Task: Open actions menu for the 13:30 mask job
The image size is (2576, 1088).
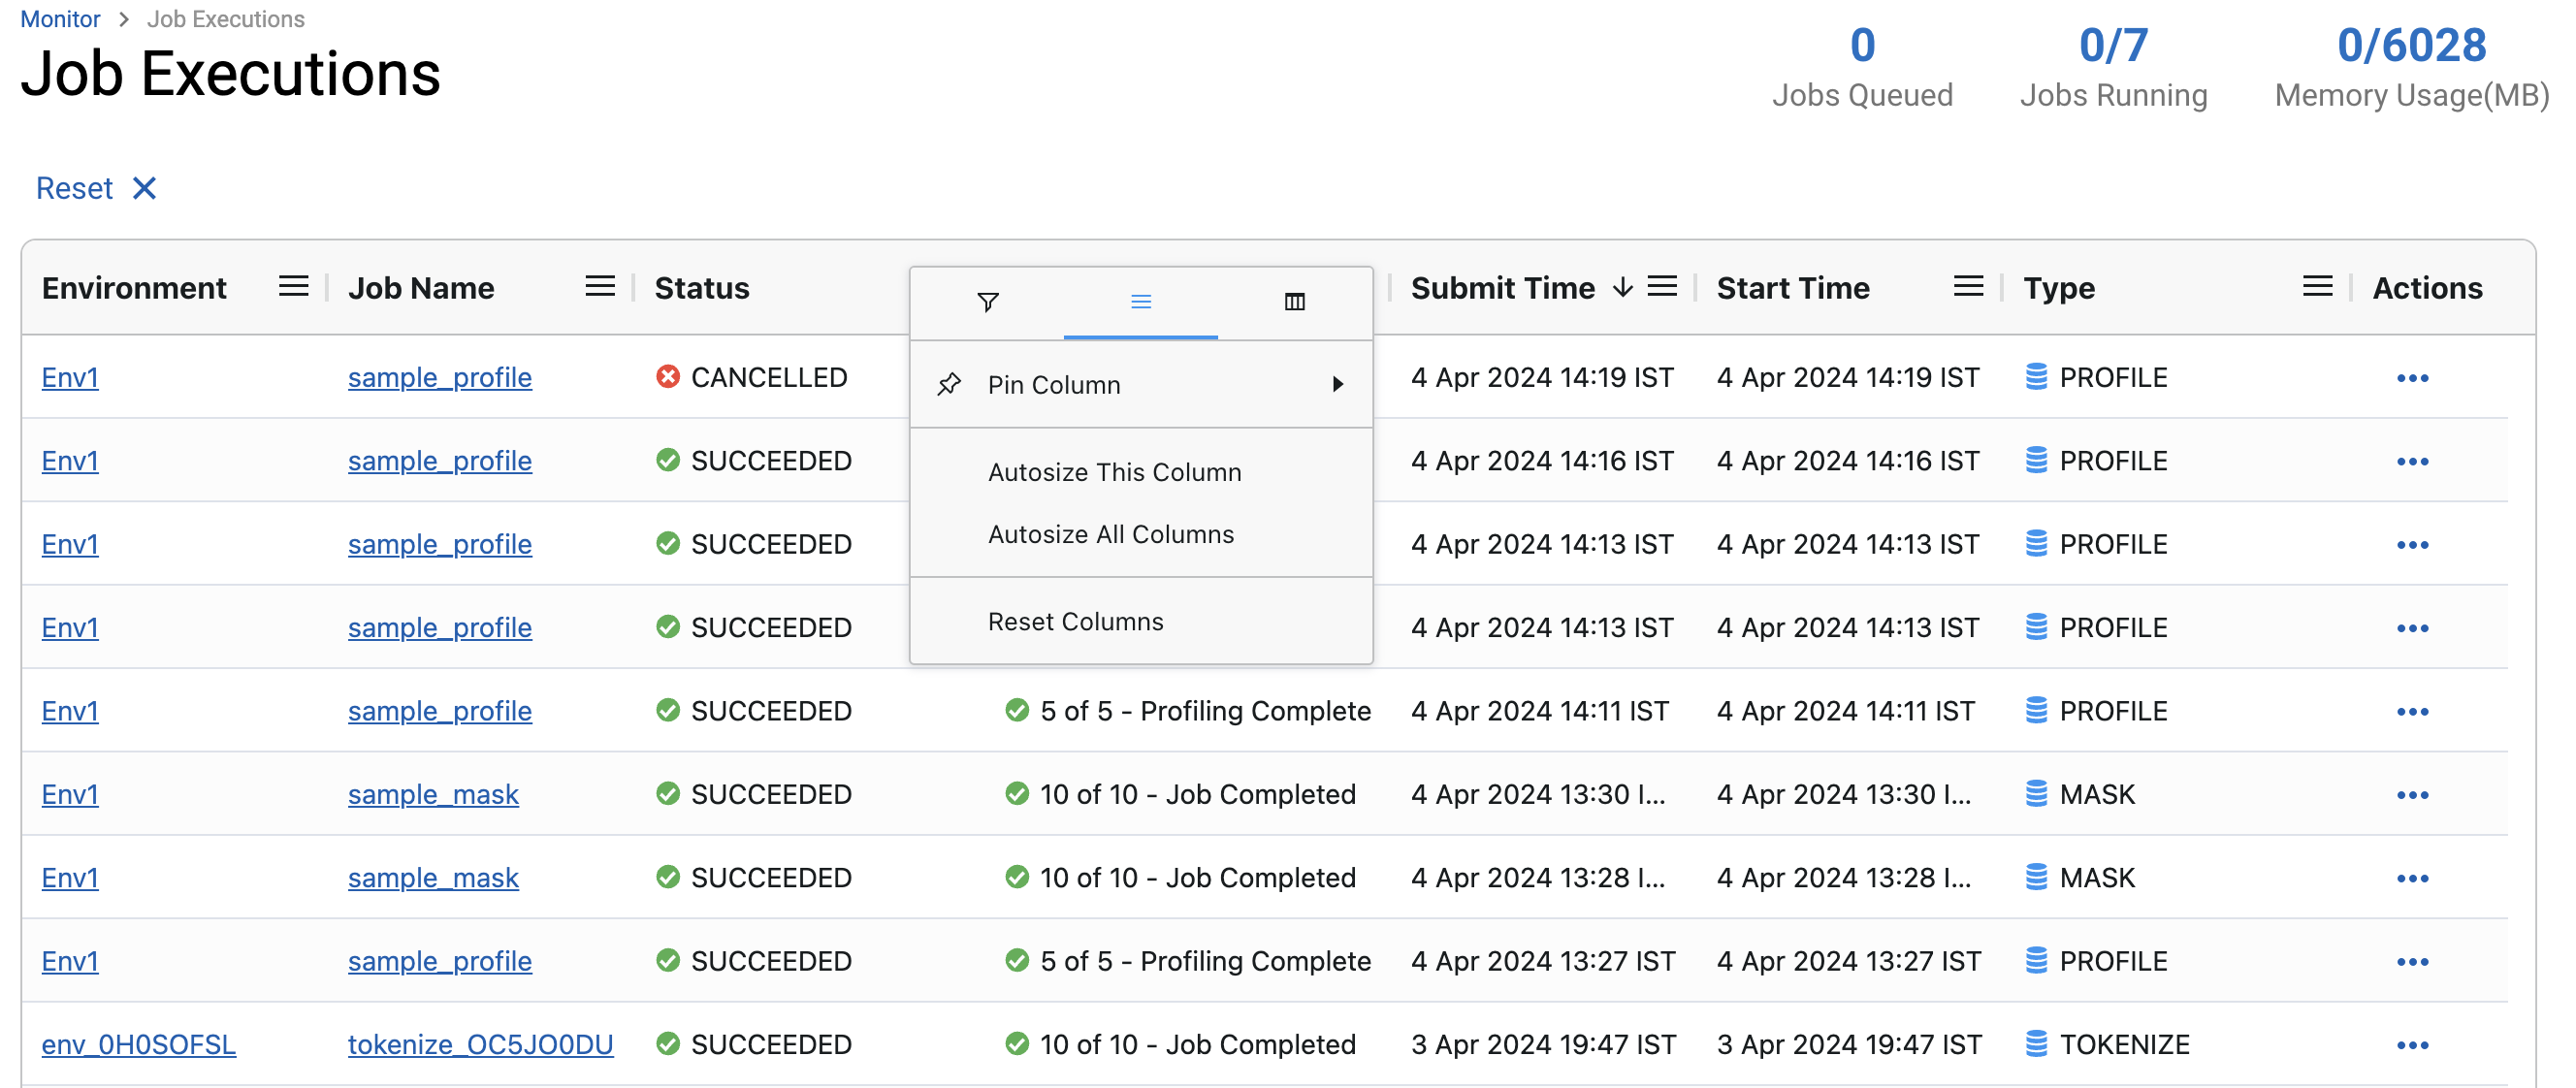Action: (x=2412, y=795)
